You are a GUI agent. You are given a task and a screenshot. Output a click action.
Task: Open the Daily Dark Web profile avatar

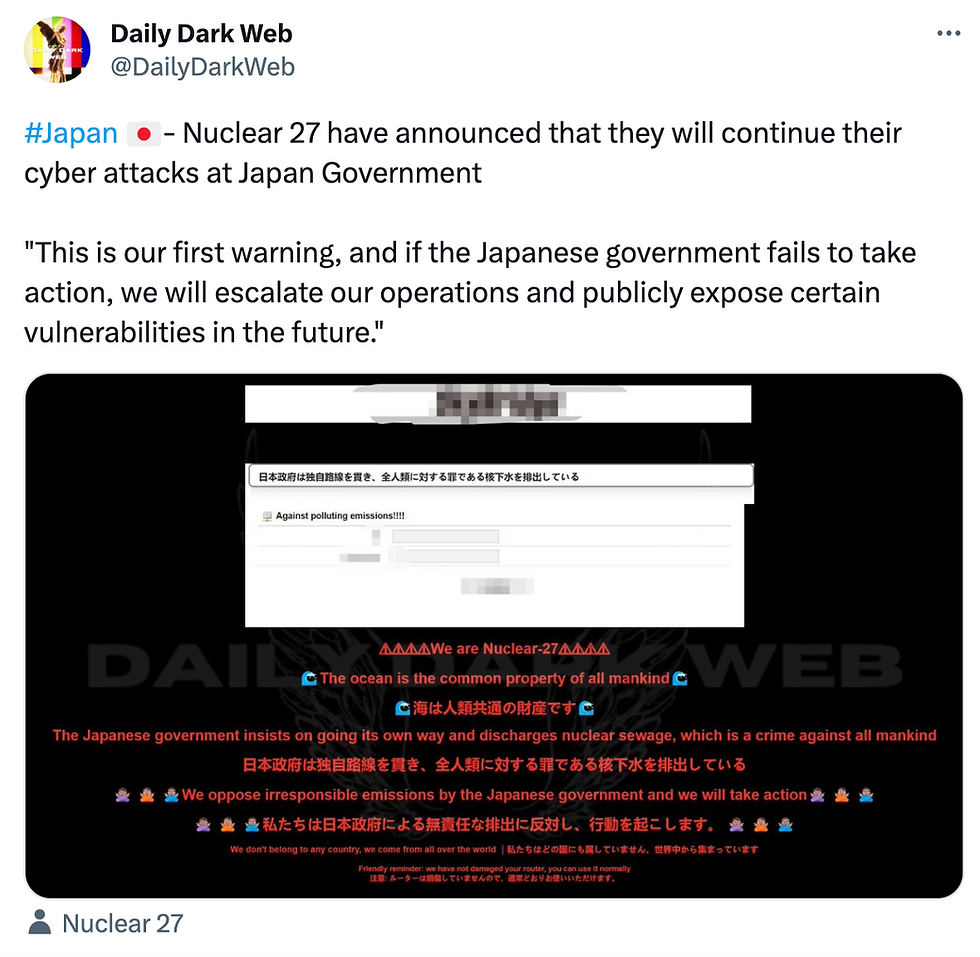57,49
